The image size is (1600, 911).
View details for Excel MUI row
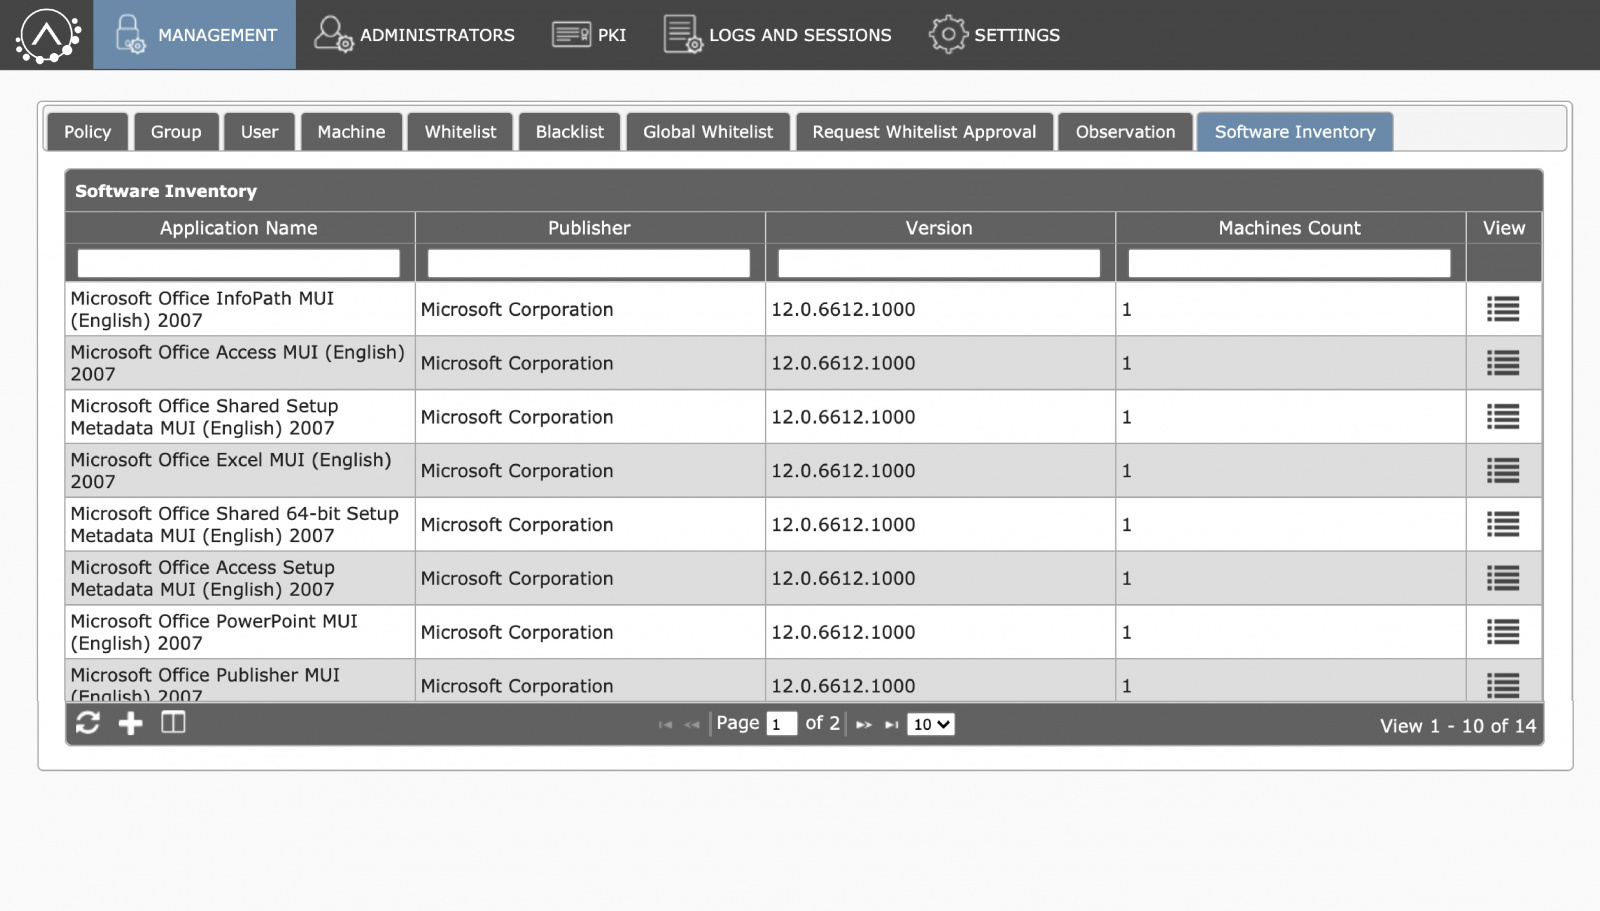click(x=1503, y=471)
